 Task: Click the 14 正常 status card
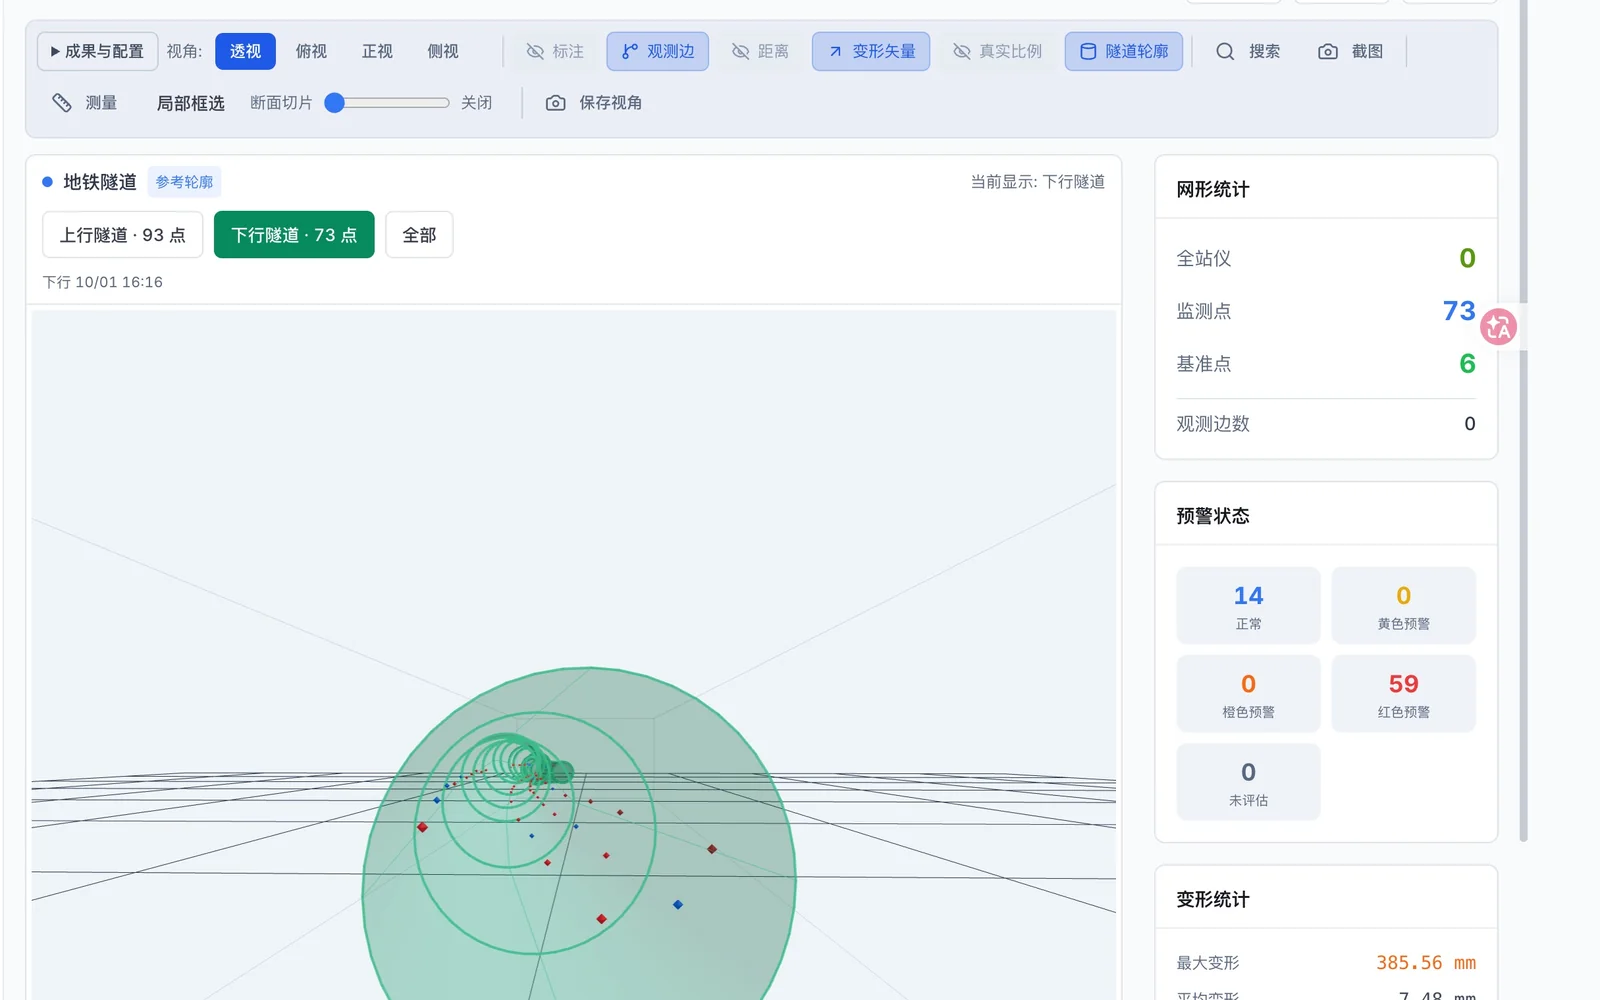point(1248,606)
